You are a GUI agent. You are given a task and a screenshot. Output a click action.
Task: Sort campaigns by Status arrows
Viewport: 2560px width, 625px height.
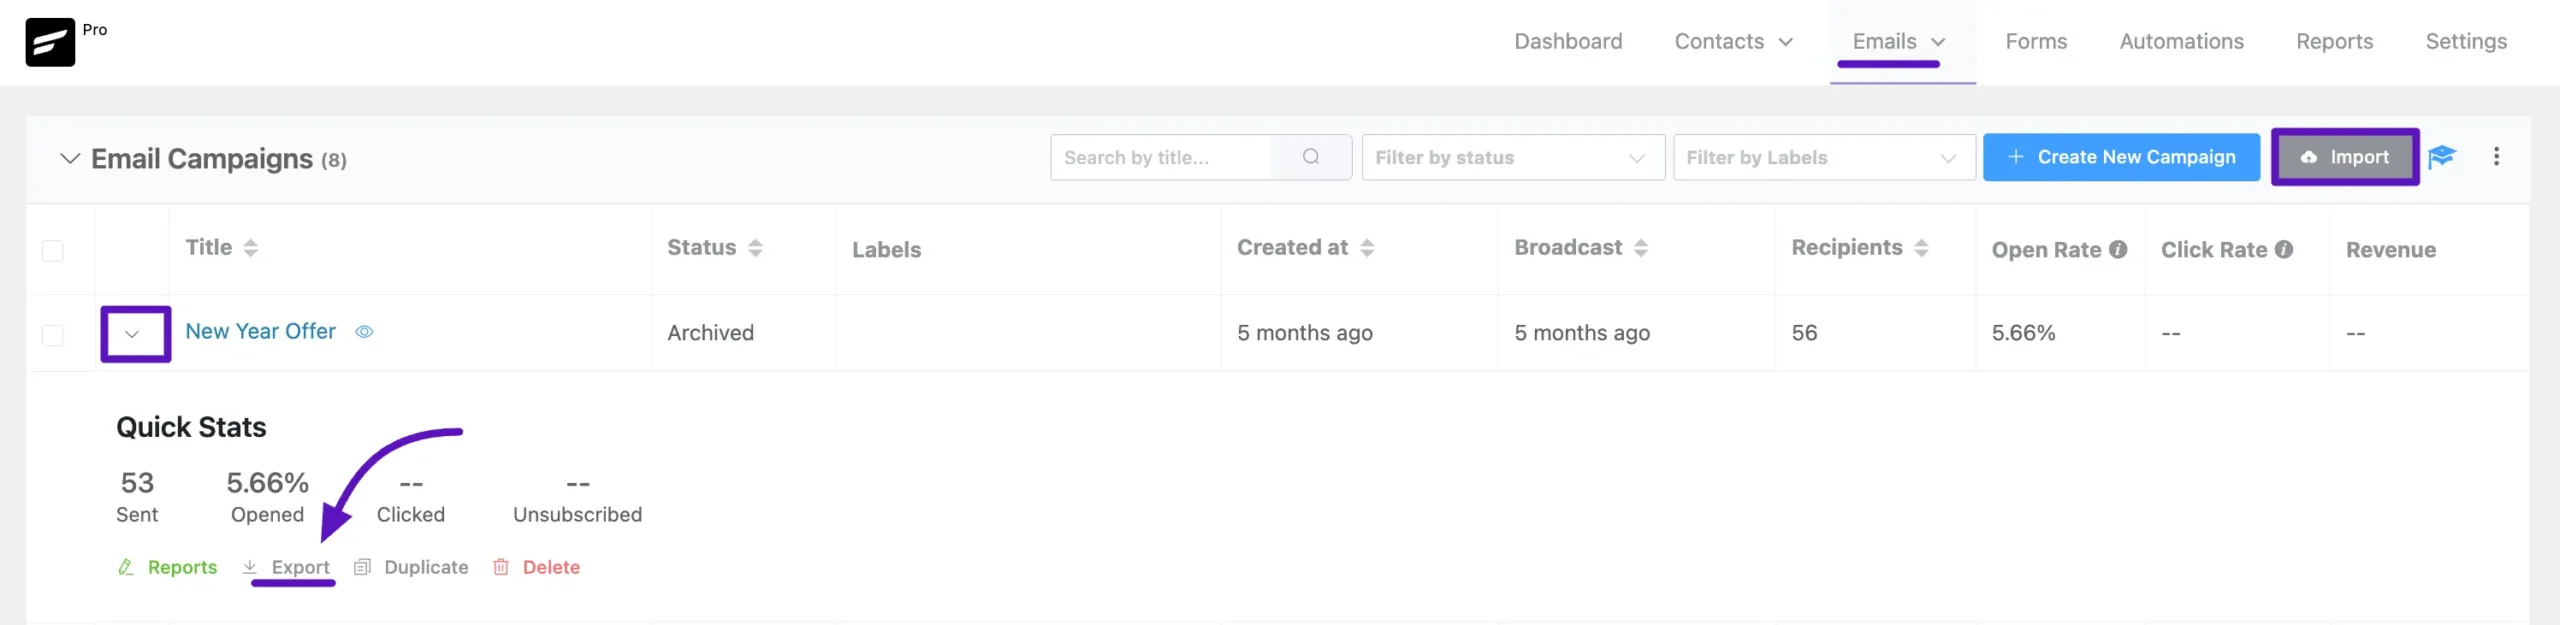click(755, 248)
